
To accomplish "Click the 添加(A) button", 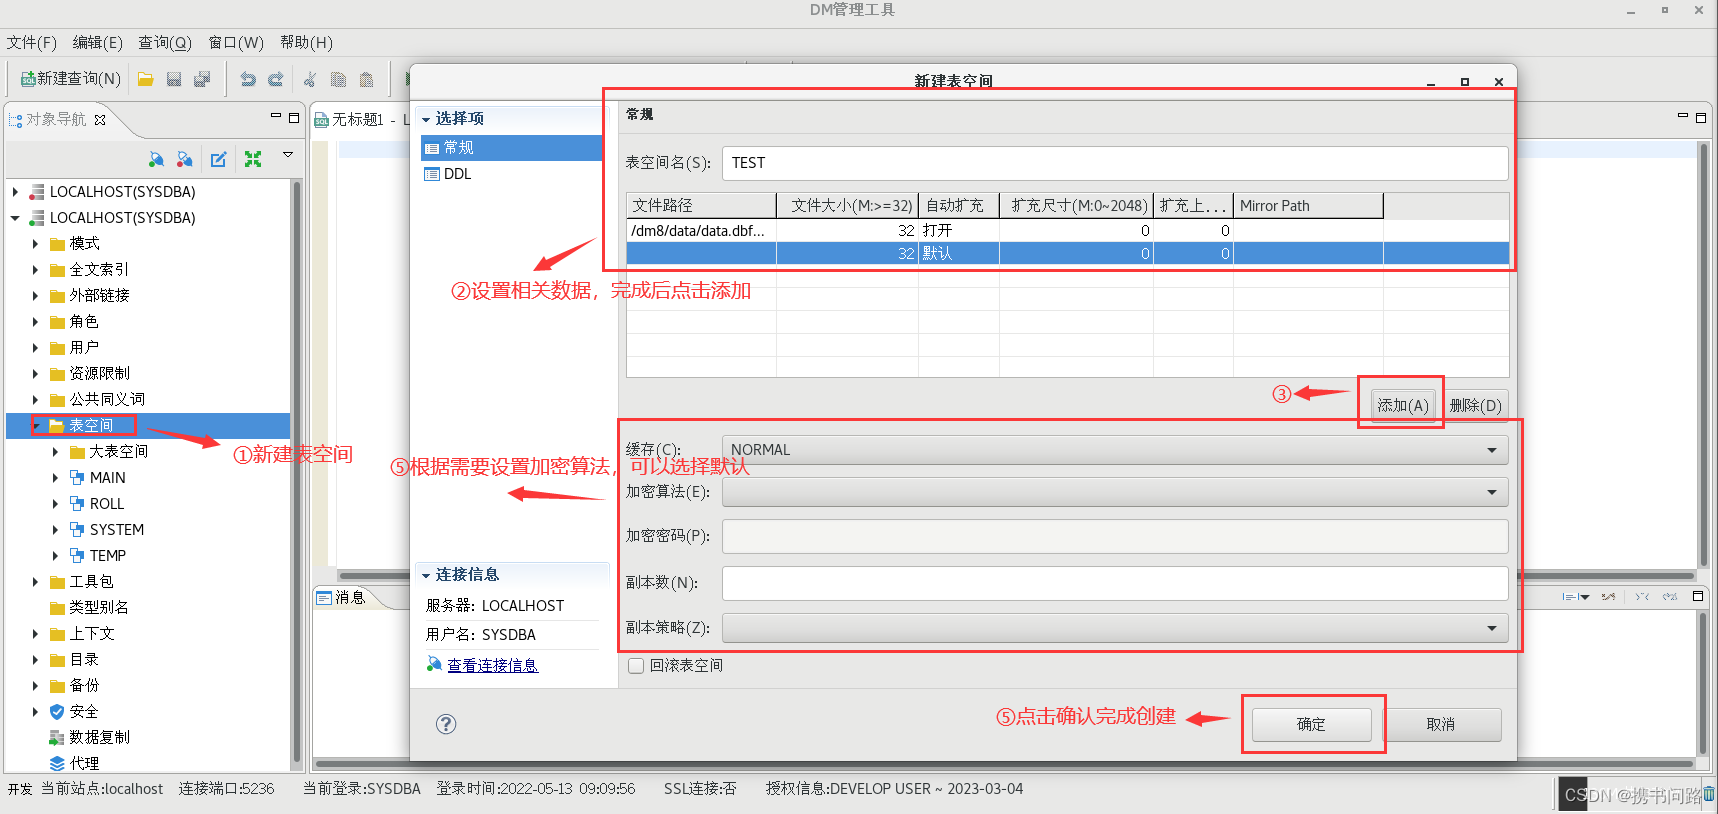I will tap(1403, 405).
